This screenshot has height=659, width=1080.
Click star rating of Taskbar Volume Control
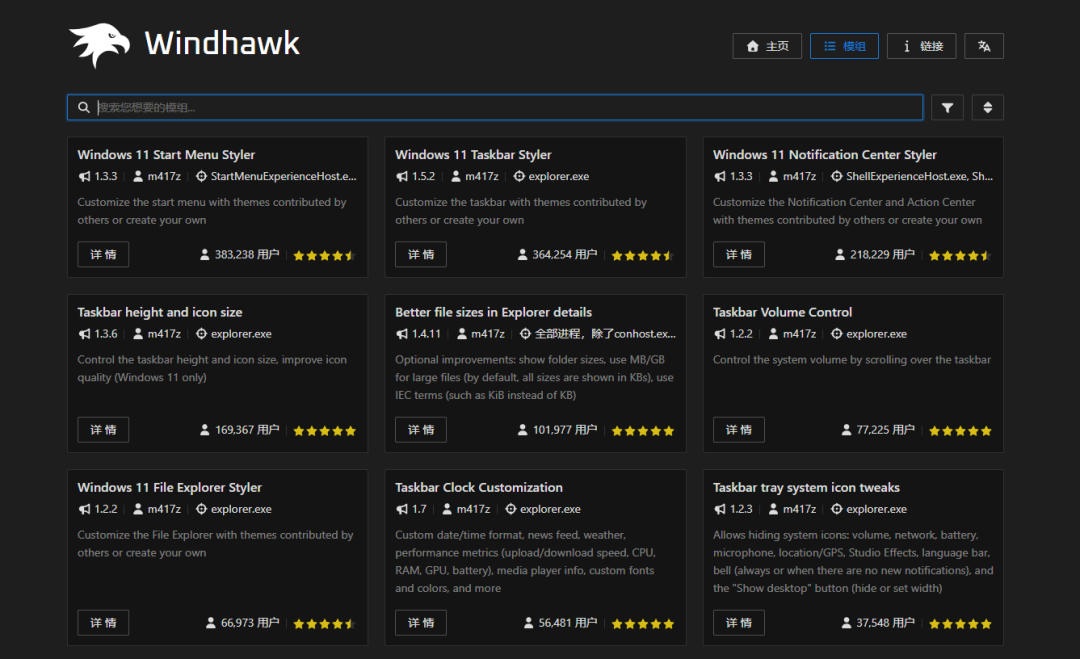click(x=960, y=431)
